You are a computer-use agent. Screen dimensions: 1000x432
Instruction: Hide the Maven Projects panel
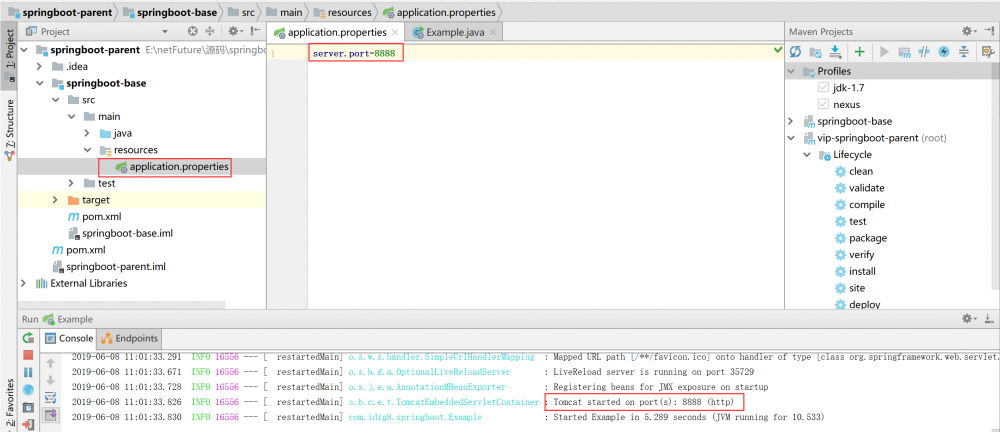tap(988, 31)
